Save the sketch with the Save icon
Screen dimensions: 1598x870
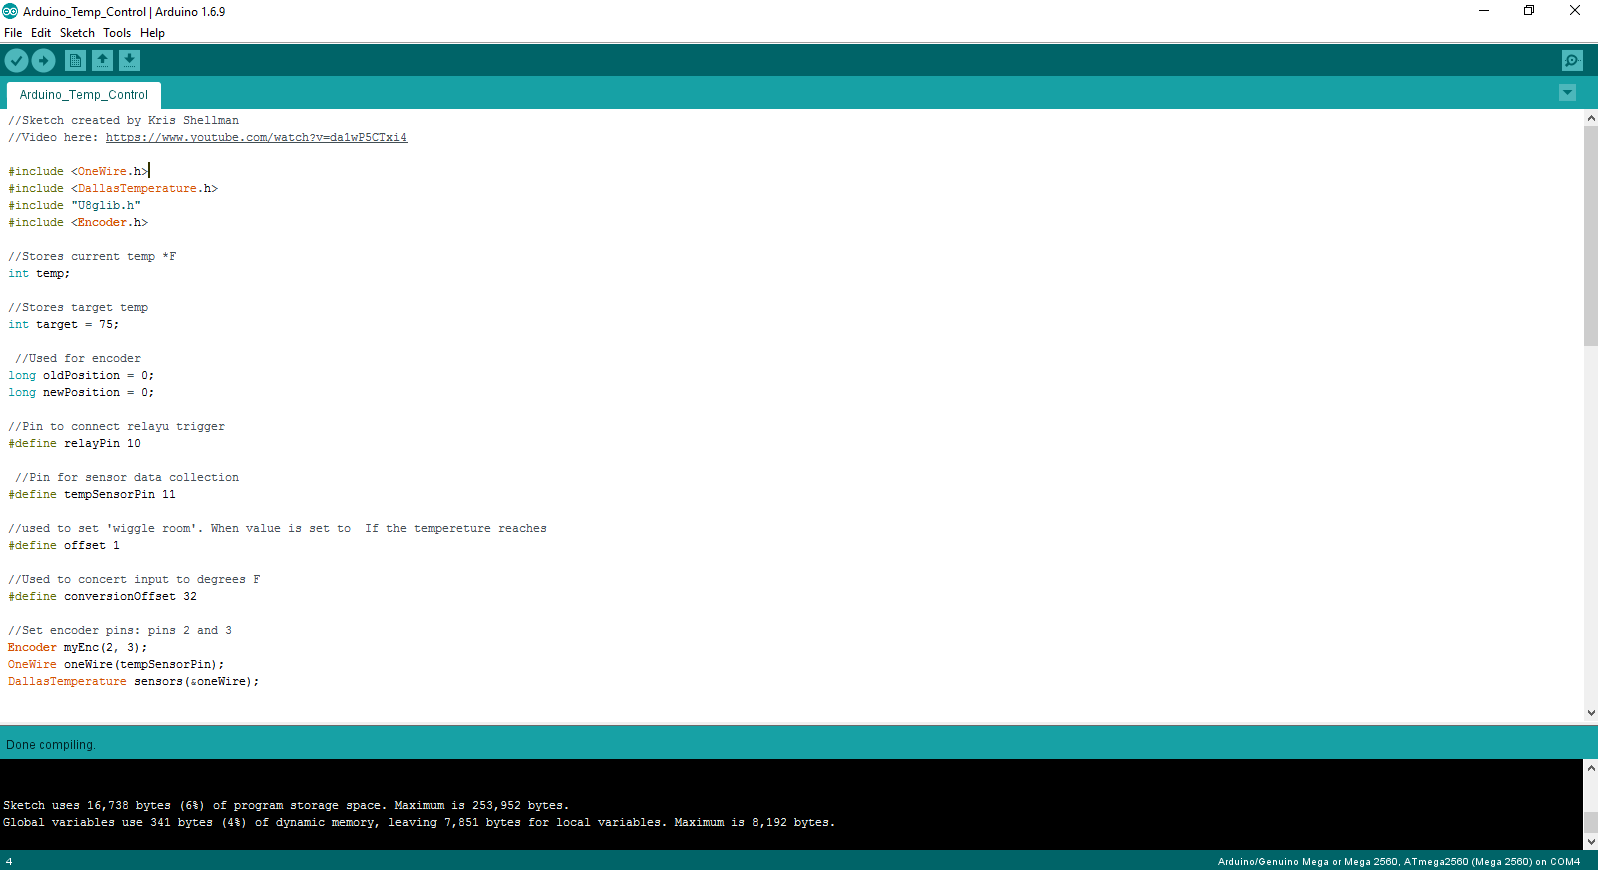(129, 61)
